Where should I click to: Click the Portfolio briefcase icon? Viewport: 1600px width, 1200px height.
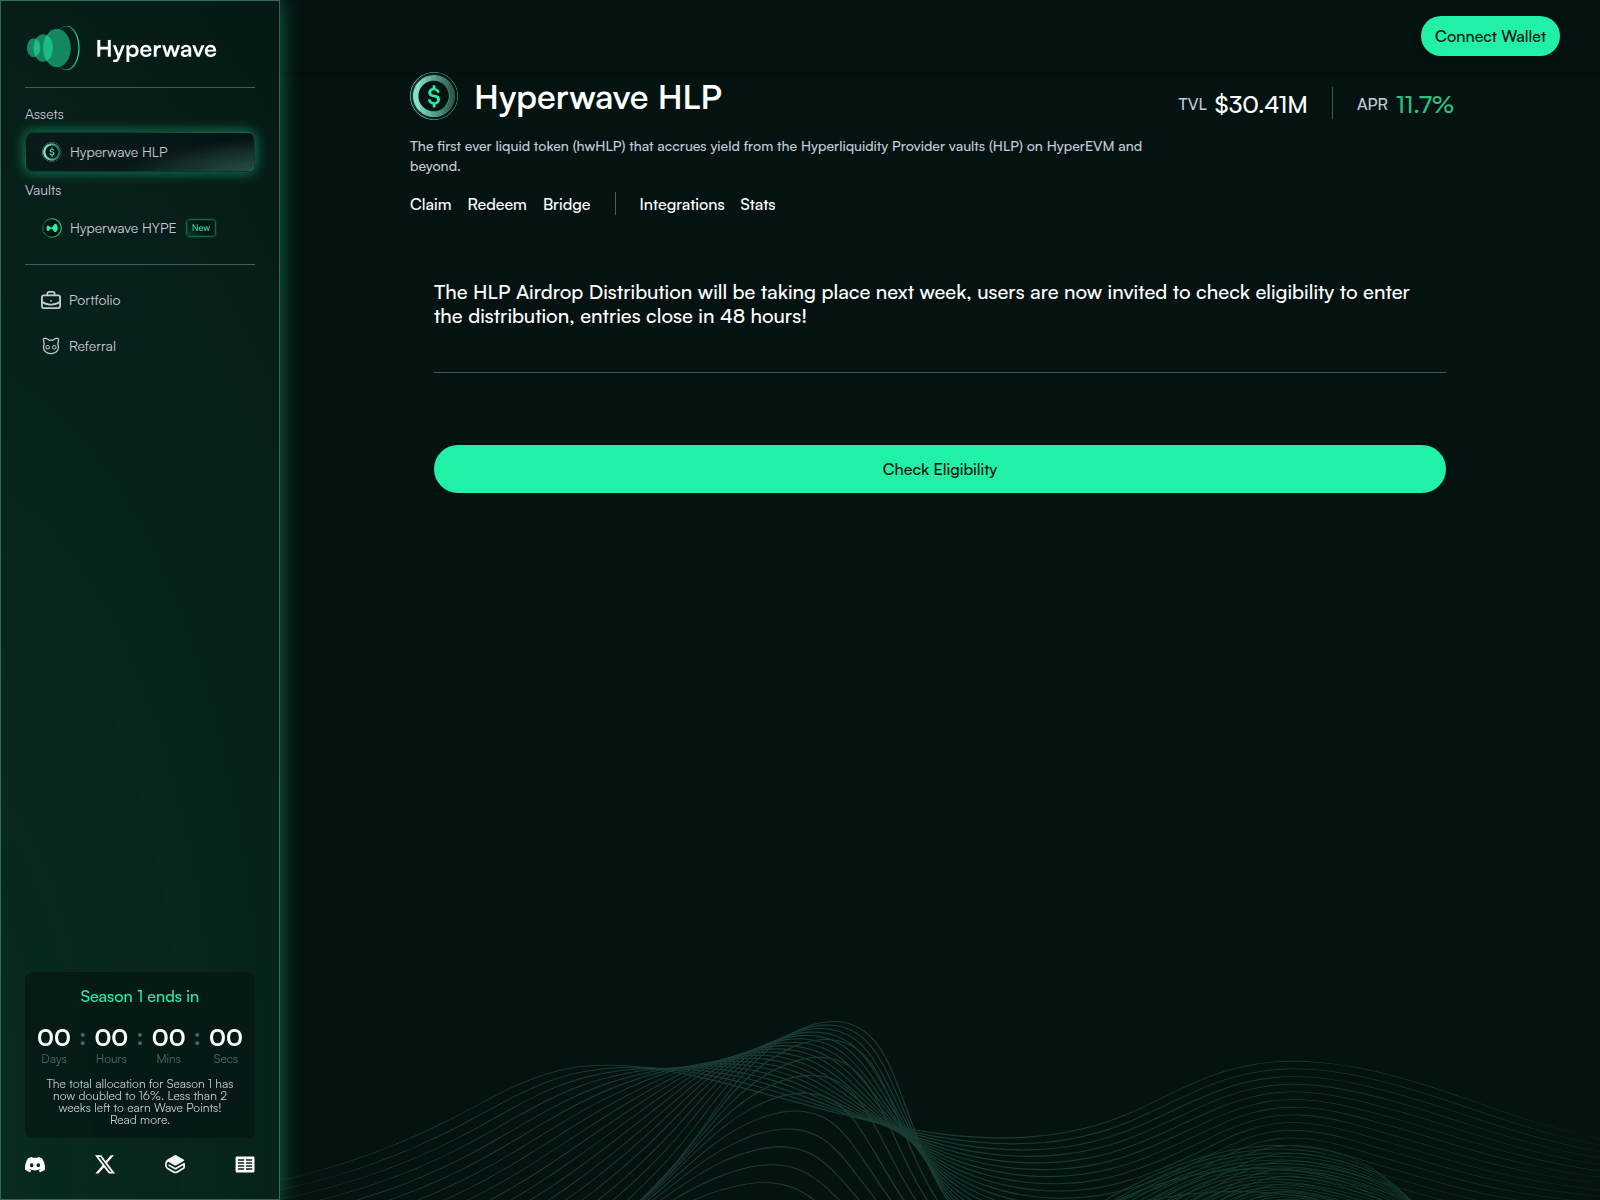tap(51, 300)
